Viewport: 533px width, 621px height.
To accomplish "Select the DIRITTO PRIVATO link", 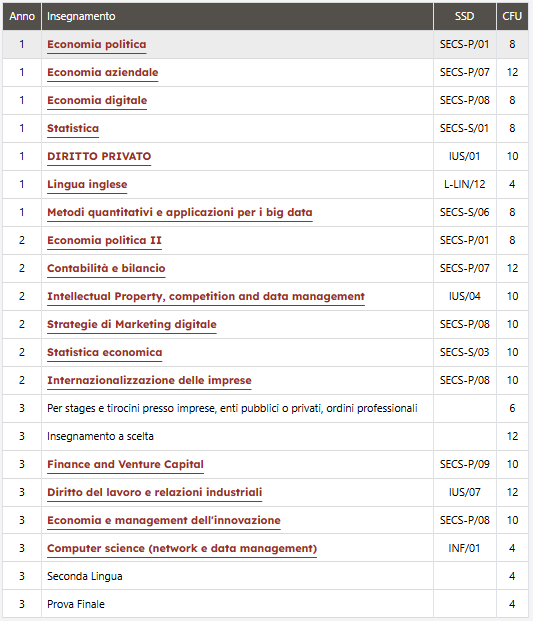I will click(x=99, y=156).
